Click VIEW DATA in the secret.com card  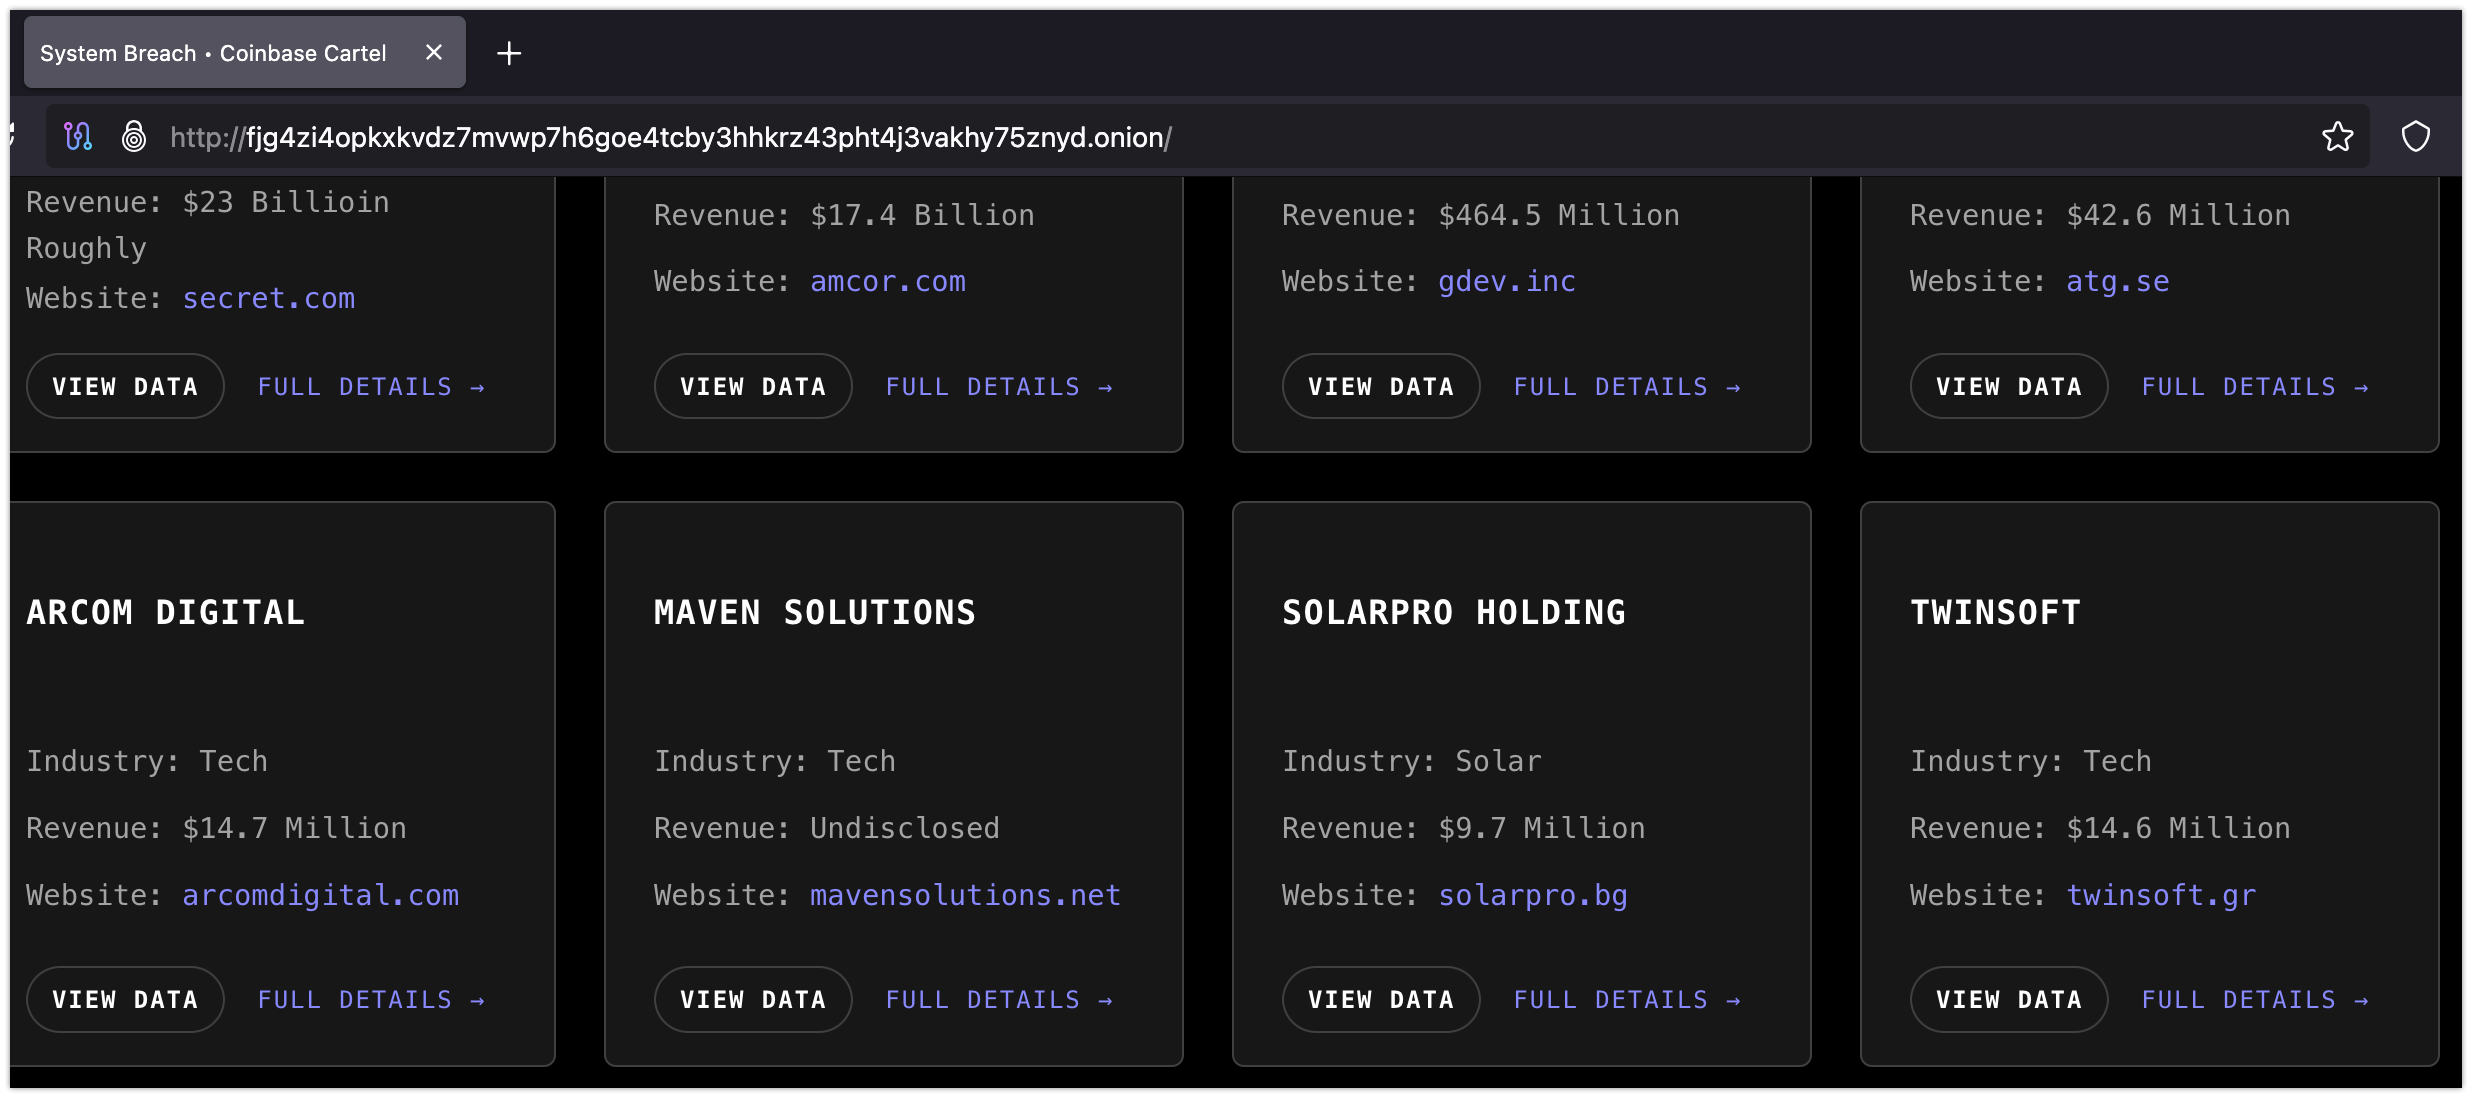click(125, 386)
